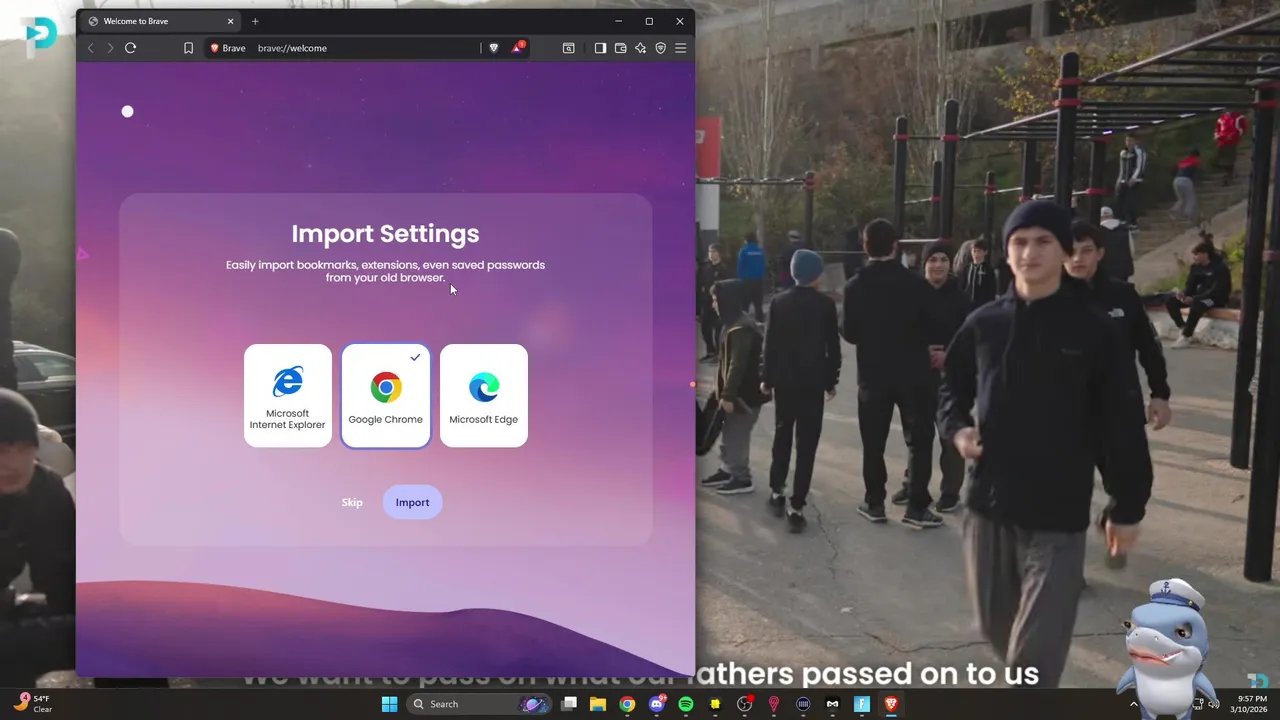Reload the Brave welcome page
This screenshot has width=1280, height=720.
pyautogui.click(x=130, y=48)
